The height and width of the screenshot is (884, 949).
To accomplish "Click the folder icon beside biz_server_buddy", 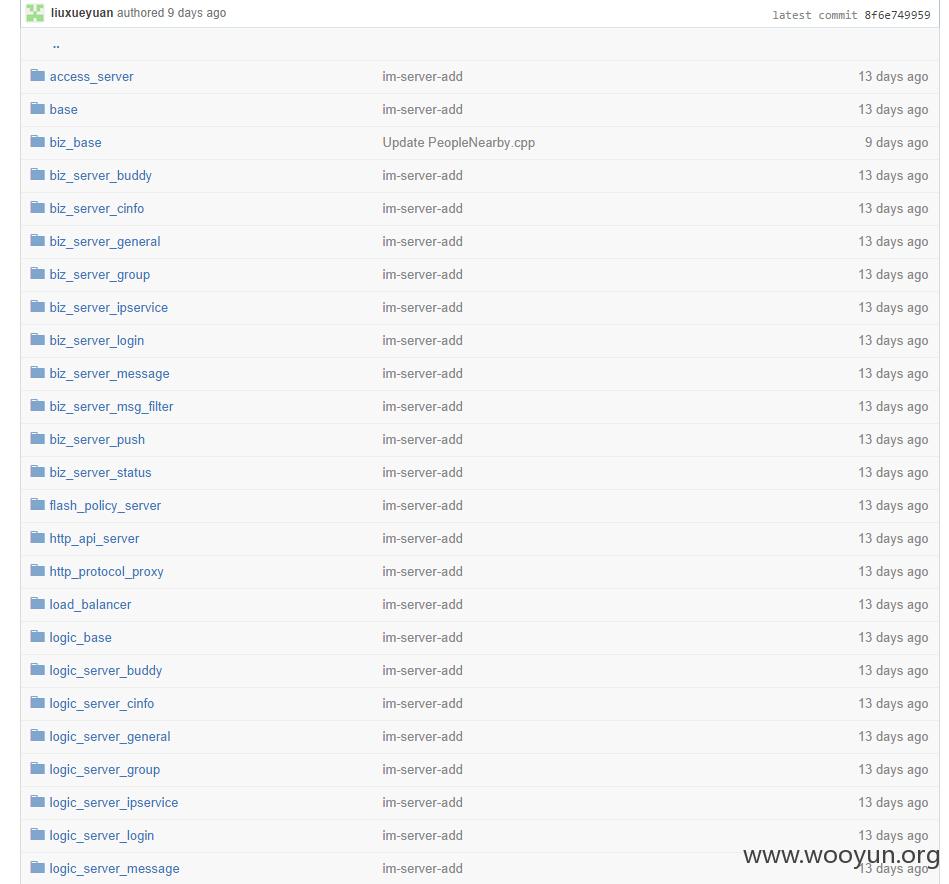I will pos(38,174).
